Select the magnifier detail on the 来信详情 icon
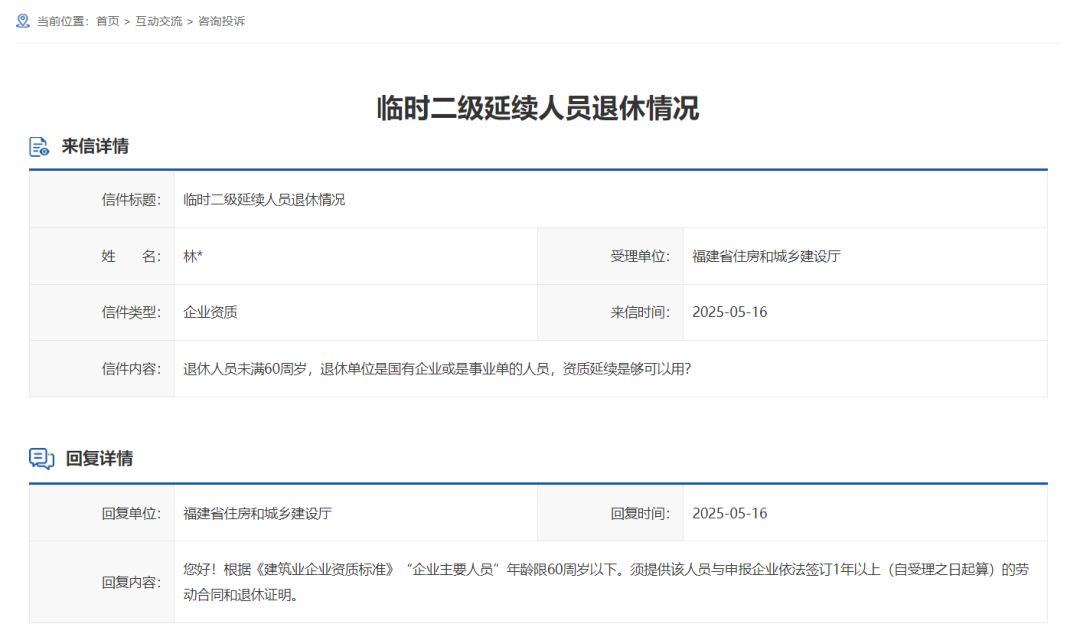The width and height of the screenshot is (1080, 634). [44, 151]
